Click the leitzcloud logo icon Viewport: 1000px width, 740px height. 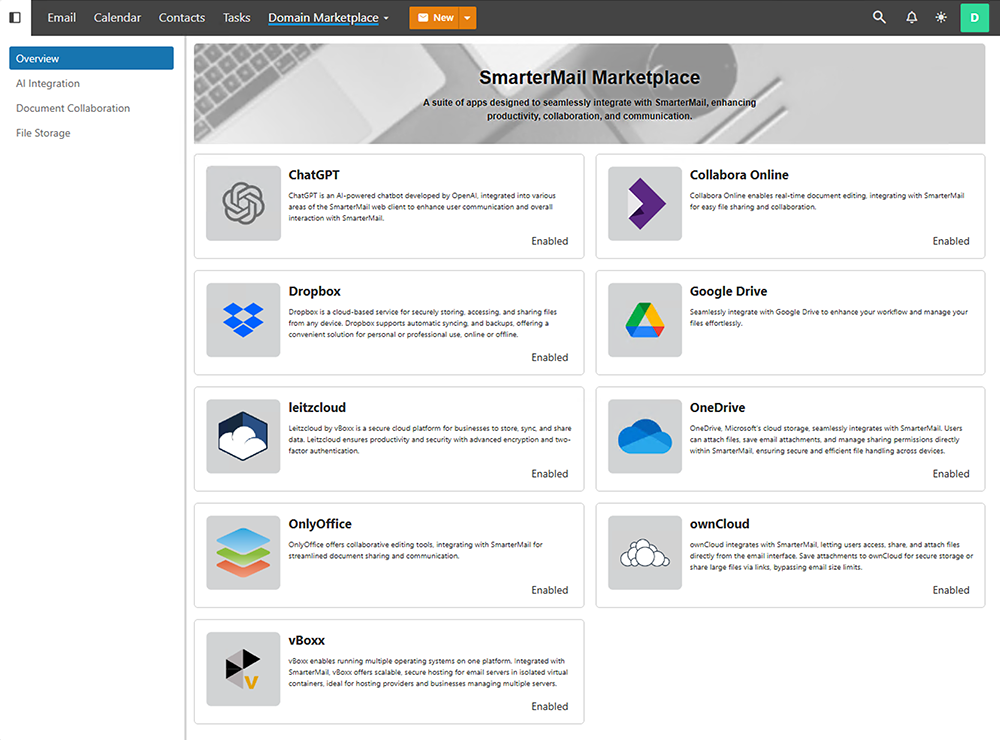coord(243,436)
